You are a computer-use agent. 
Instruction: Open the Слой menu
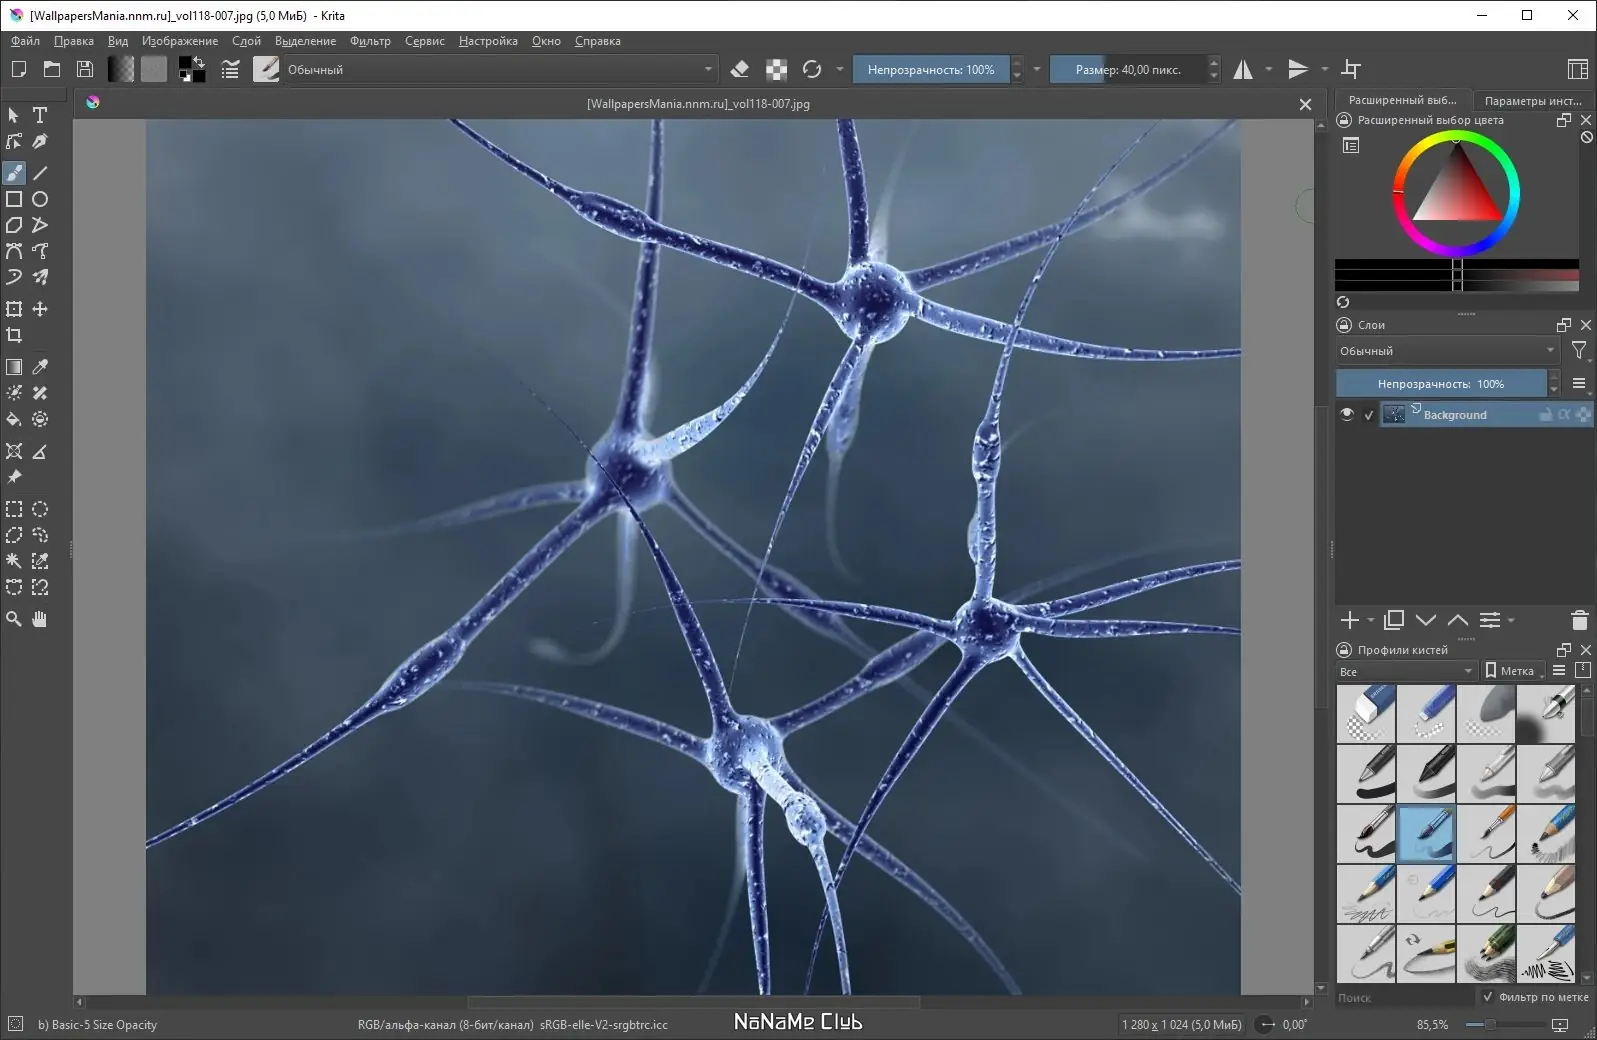246,41
